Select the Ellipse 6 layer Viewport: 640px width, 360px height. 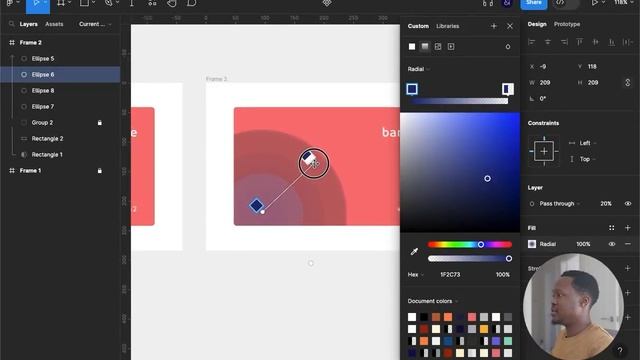click(x=43, y=74)
